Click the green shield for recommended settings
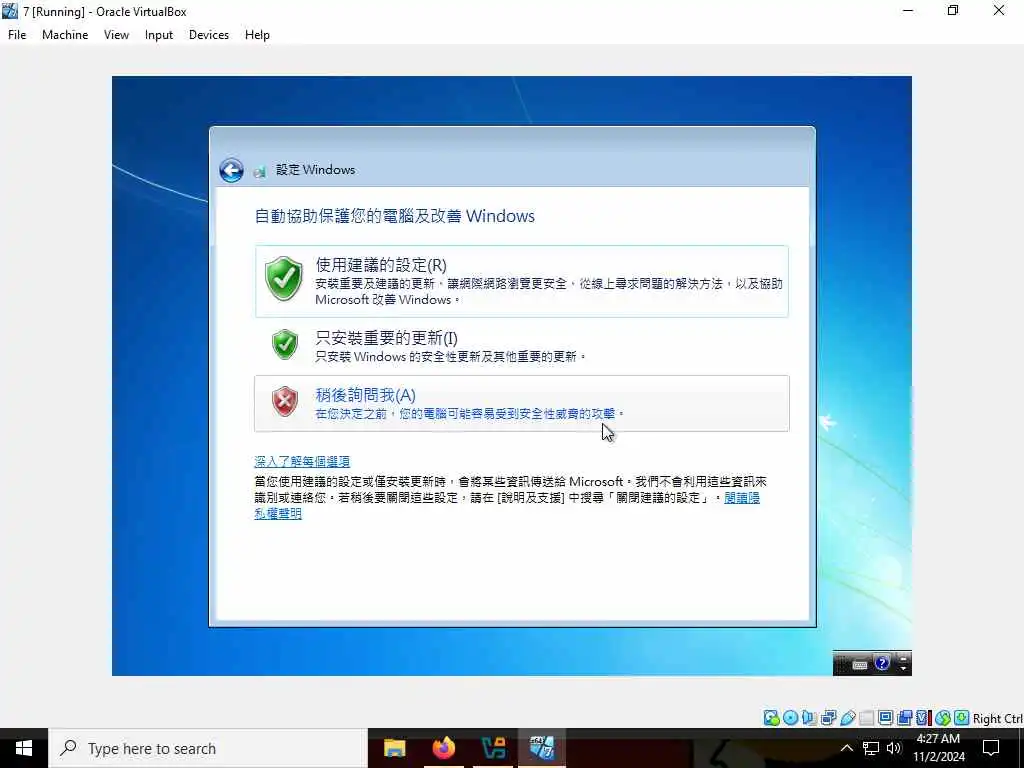Image resolution: width=1024 pixels, height=768 pixels. point(283,278)
